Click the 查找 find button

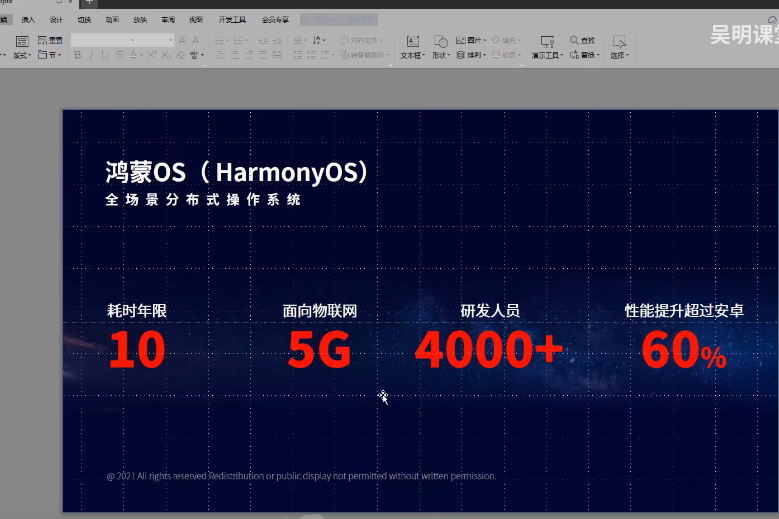[582, 40]
